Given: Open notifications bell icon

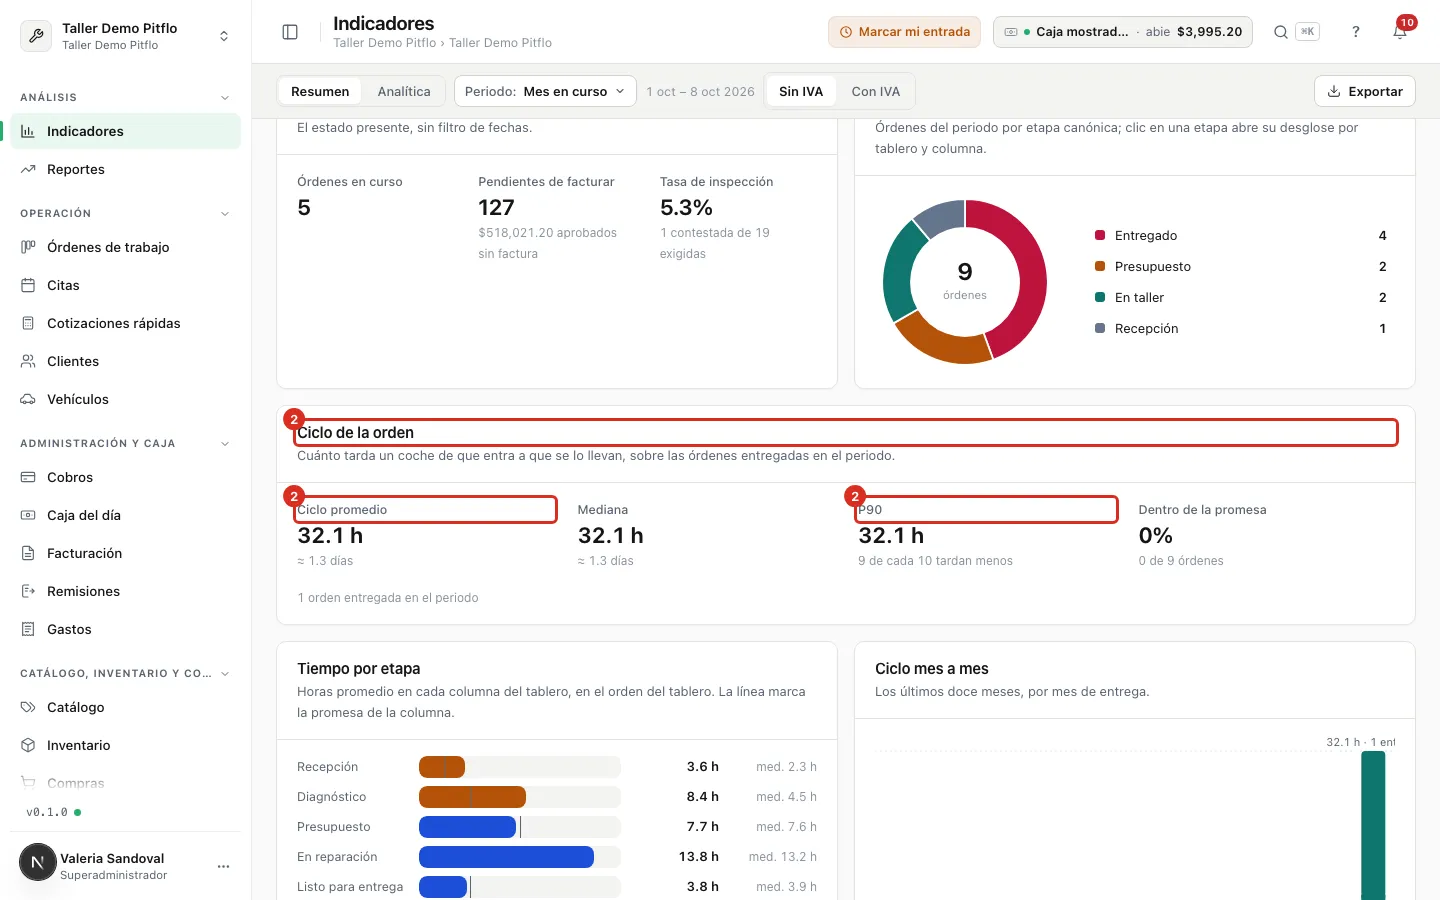Looking at the screenshot, I should 1400,32.
